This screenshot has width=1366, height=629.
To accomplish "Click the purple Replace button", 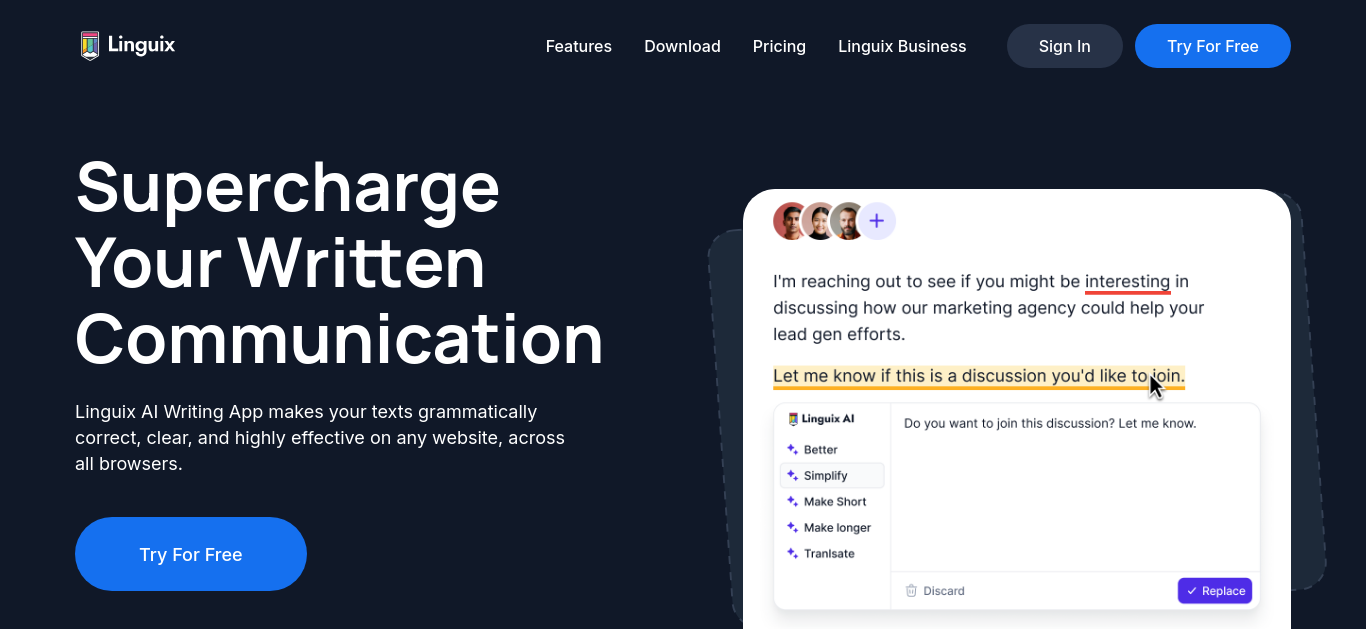I will (1215, 591).
